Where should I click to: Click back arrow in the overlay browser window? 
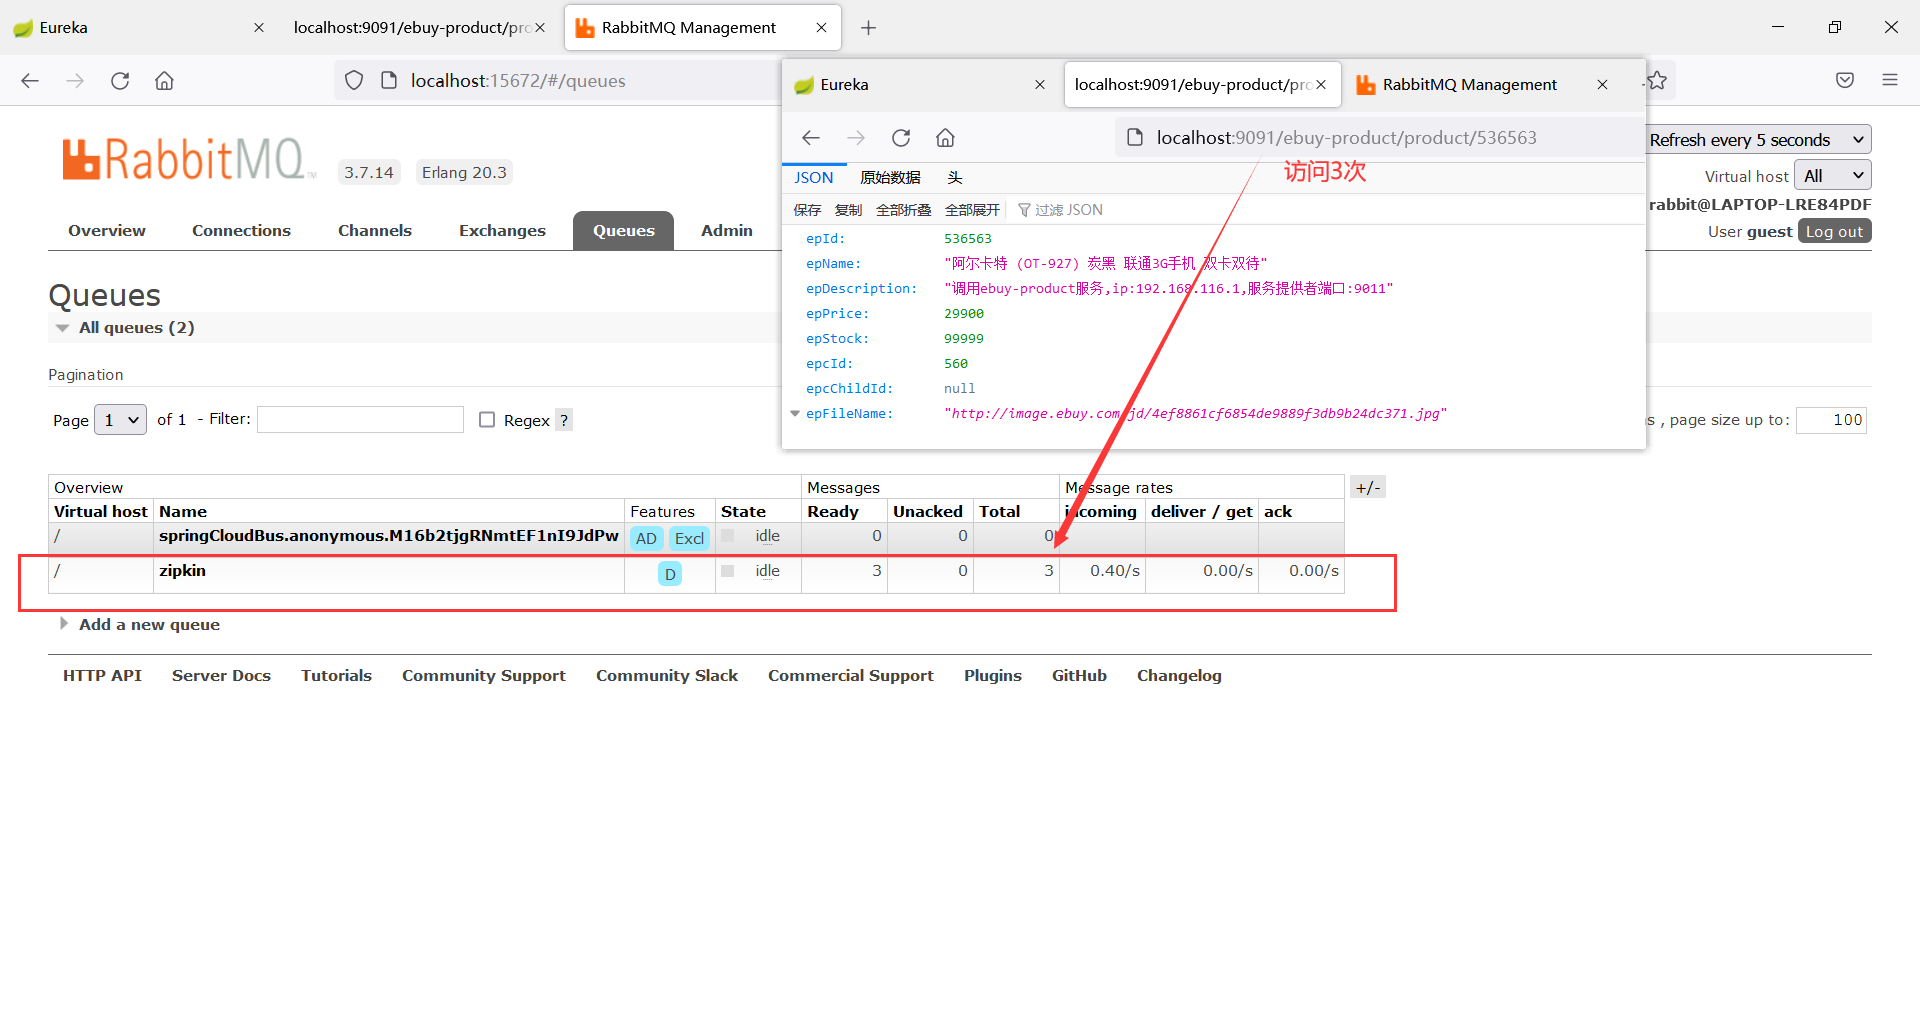[811, 138]
